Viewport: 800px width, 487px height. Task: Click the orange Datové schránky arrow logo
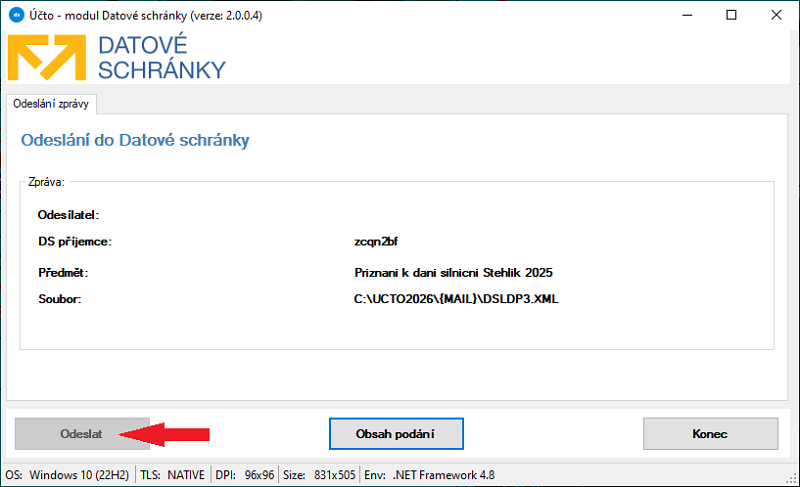point(47,59)
